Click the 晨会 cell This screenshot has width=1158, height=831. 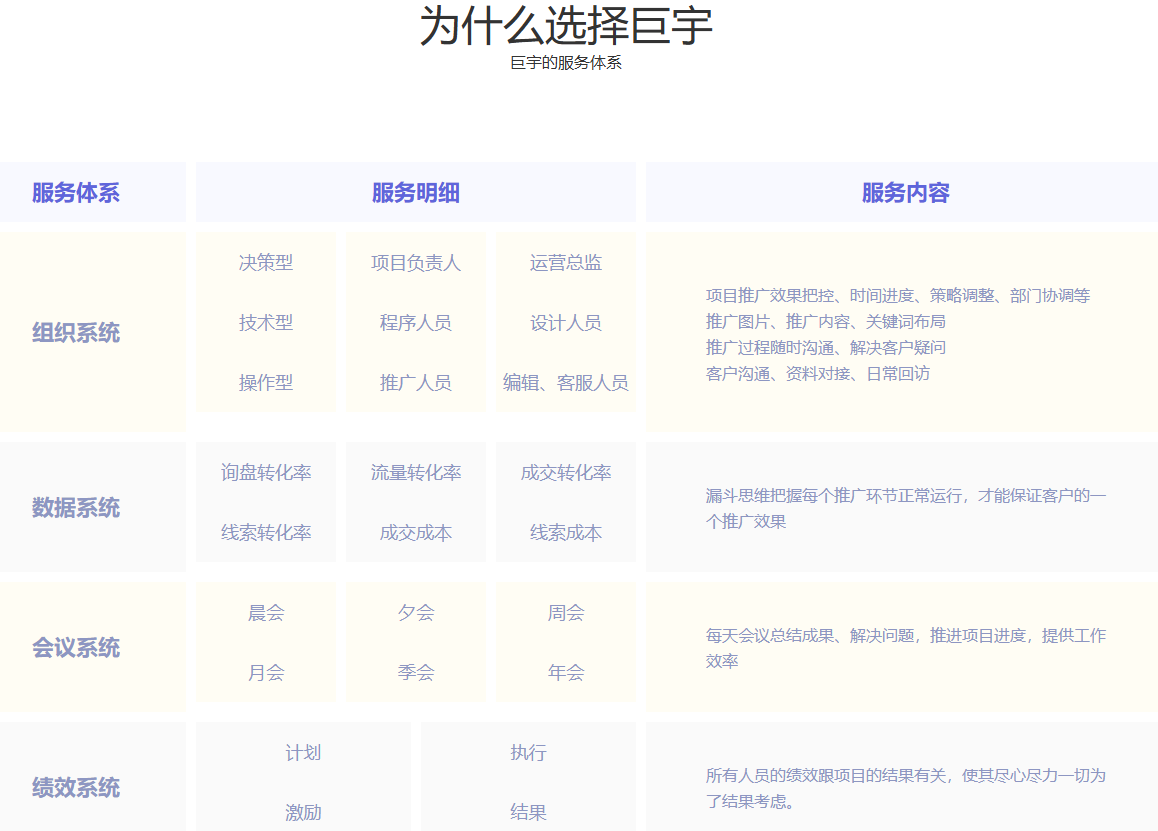[266, 612]
